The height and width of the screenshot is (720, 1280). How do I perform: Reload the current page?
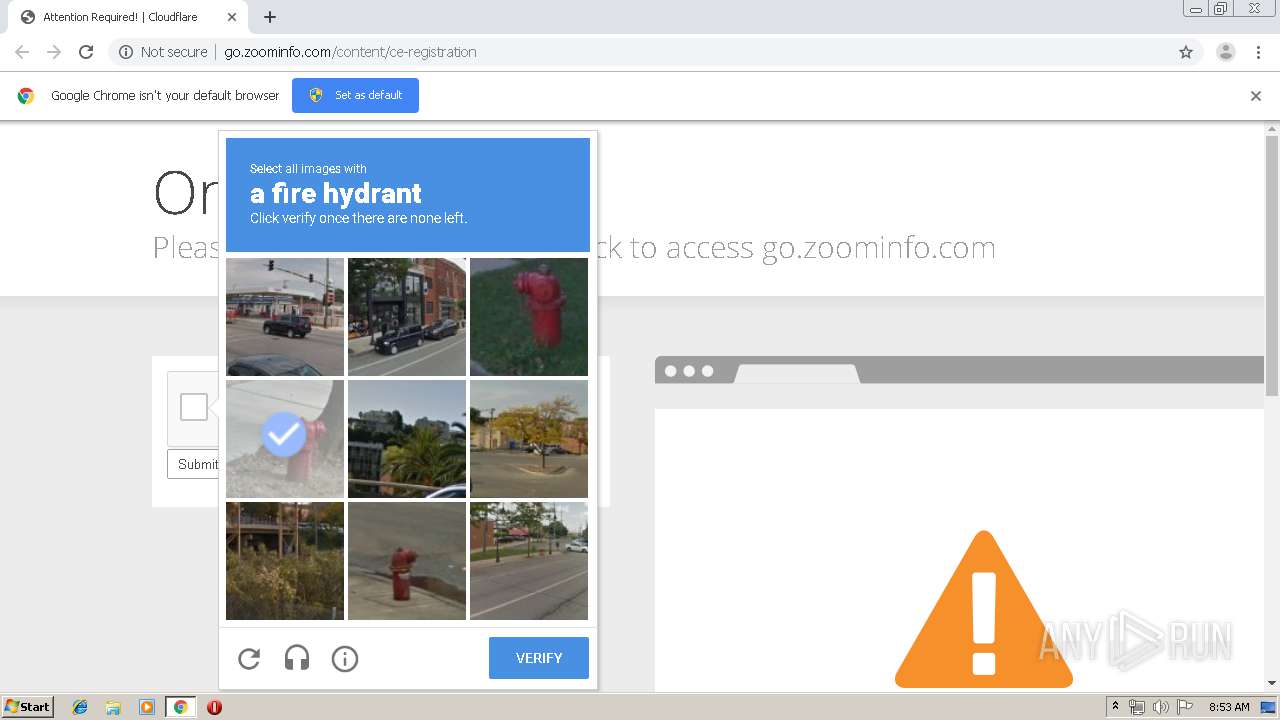pos(86,52)
